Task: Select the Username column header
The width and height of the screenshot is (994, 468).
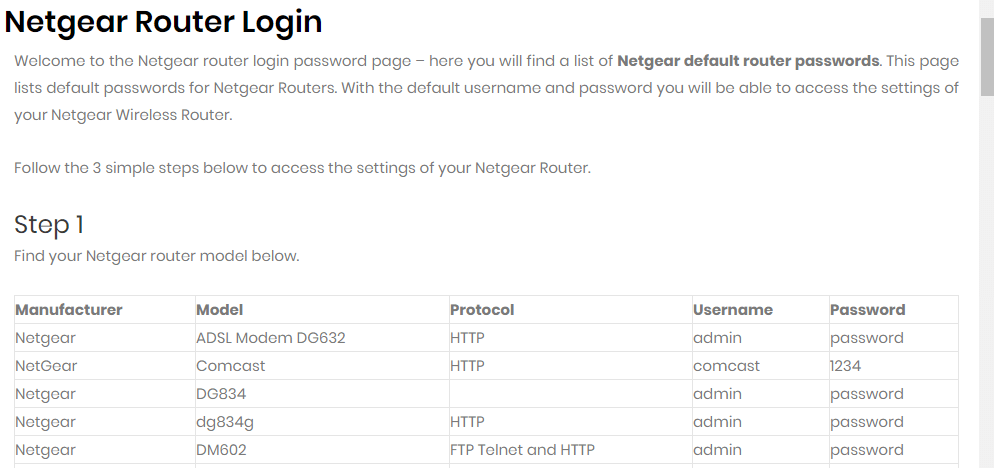Action: pos(733,310)
